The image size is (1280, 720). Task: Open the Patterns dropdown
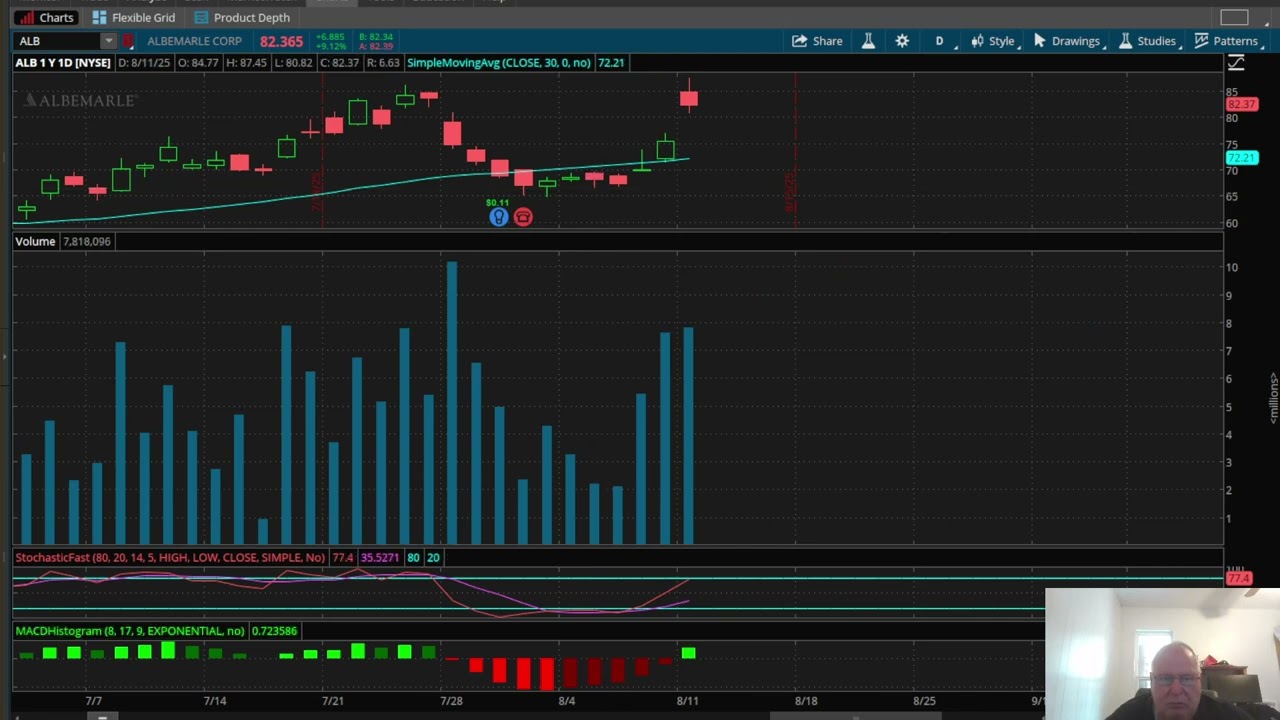1228,41
